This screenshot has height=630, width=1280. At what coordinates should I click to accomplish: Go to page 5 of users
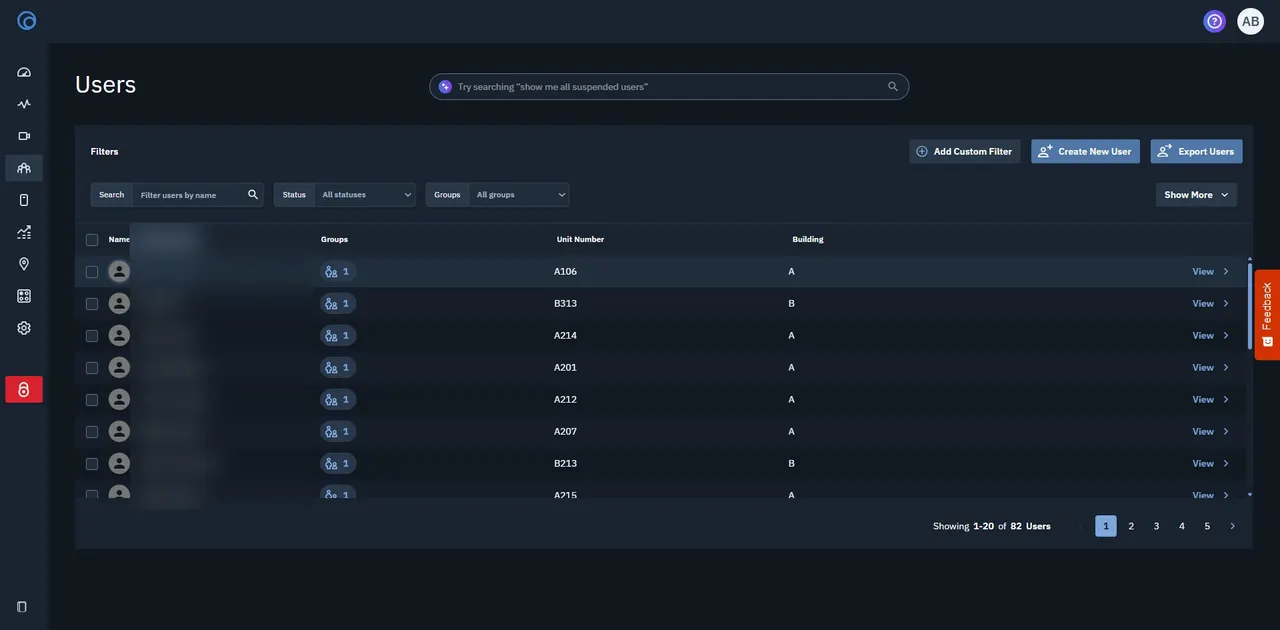[1207, 526]
